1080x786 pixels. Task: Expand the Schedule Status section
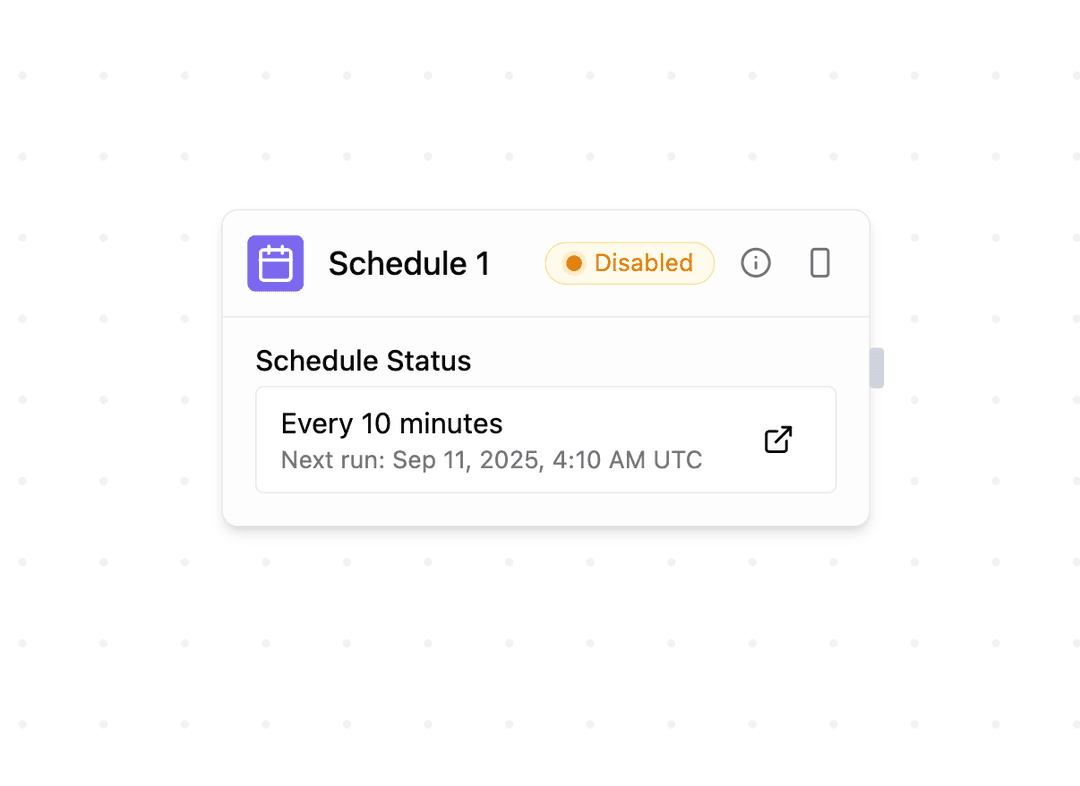[363, 361]
